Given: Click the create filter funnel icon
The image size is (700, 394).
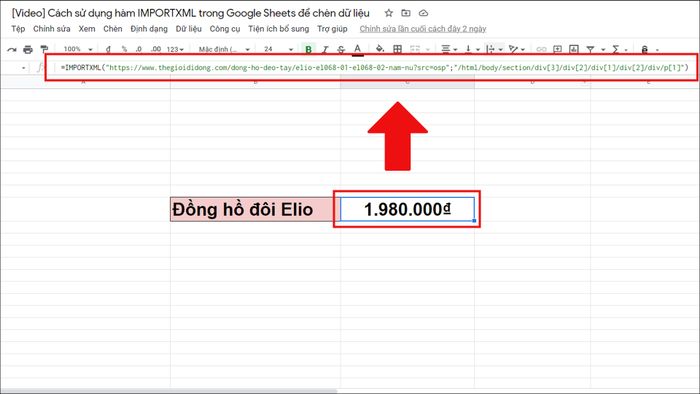Looking at the screenshot, I should tap(590, 49).
